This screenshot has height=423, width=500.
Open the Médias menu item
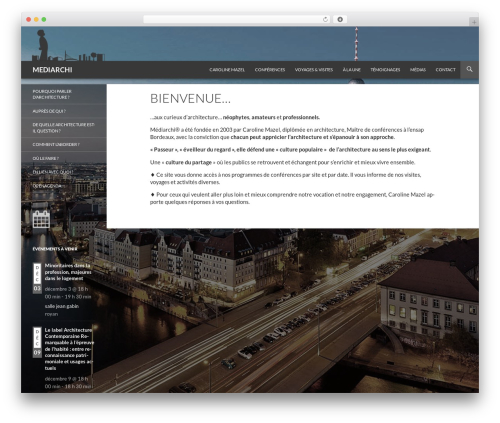coord(418,70)
